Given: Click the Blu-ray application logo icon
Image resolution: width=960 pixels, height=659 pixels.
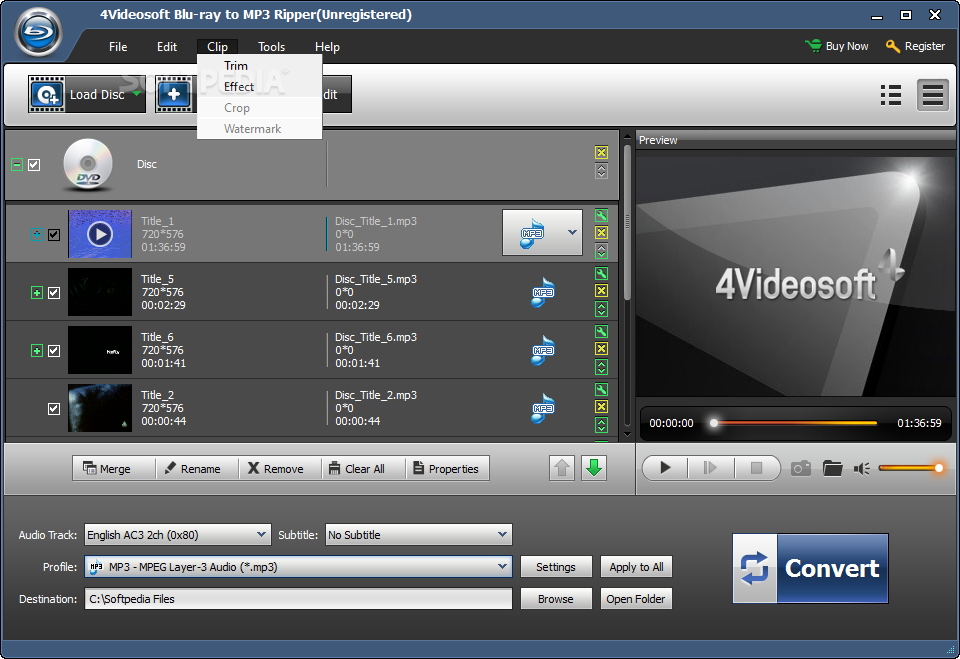Looking at the screenshot, I should (39, 32).
